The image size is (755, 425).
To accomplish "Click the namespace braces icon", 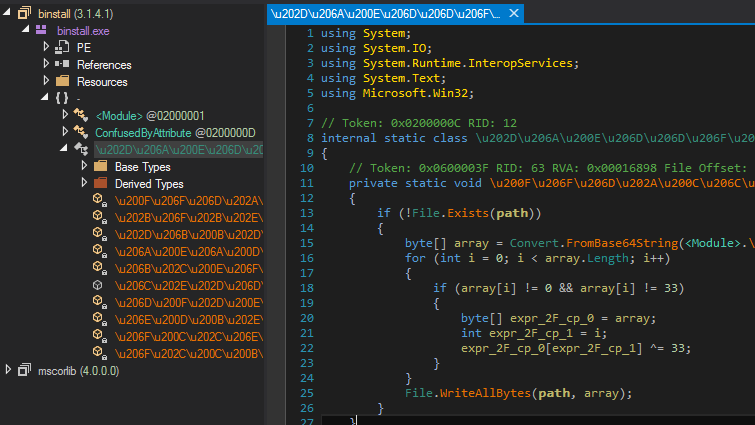I will [x=62, y=98].
